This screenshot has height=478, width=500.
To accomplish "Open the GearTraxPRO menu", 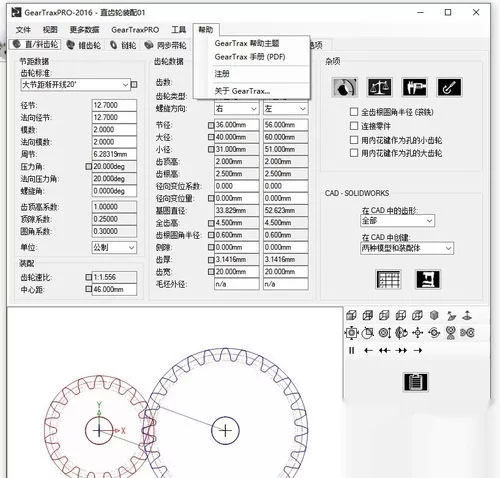I will [x=135, y=30].
